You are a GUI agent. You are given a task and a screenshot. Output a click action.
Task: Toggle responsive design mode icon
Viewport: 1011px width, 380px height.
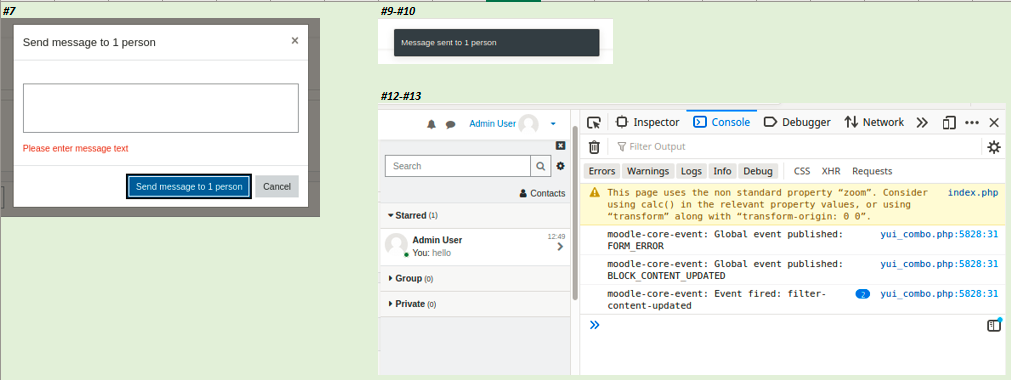tap(948, 123)
